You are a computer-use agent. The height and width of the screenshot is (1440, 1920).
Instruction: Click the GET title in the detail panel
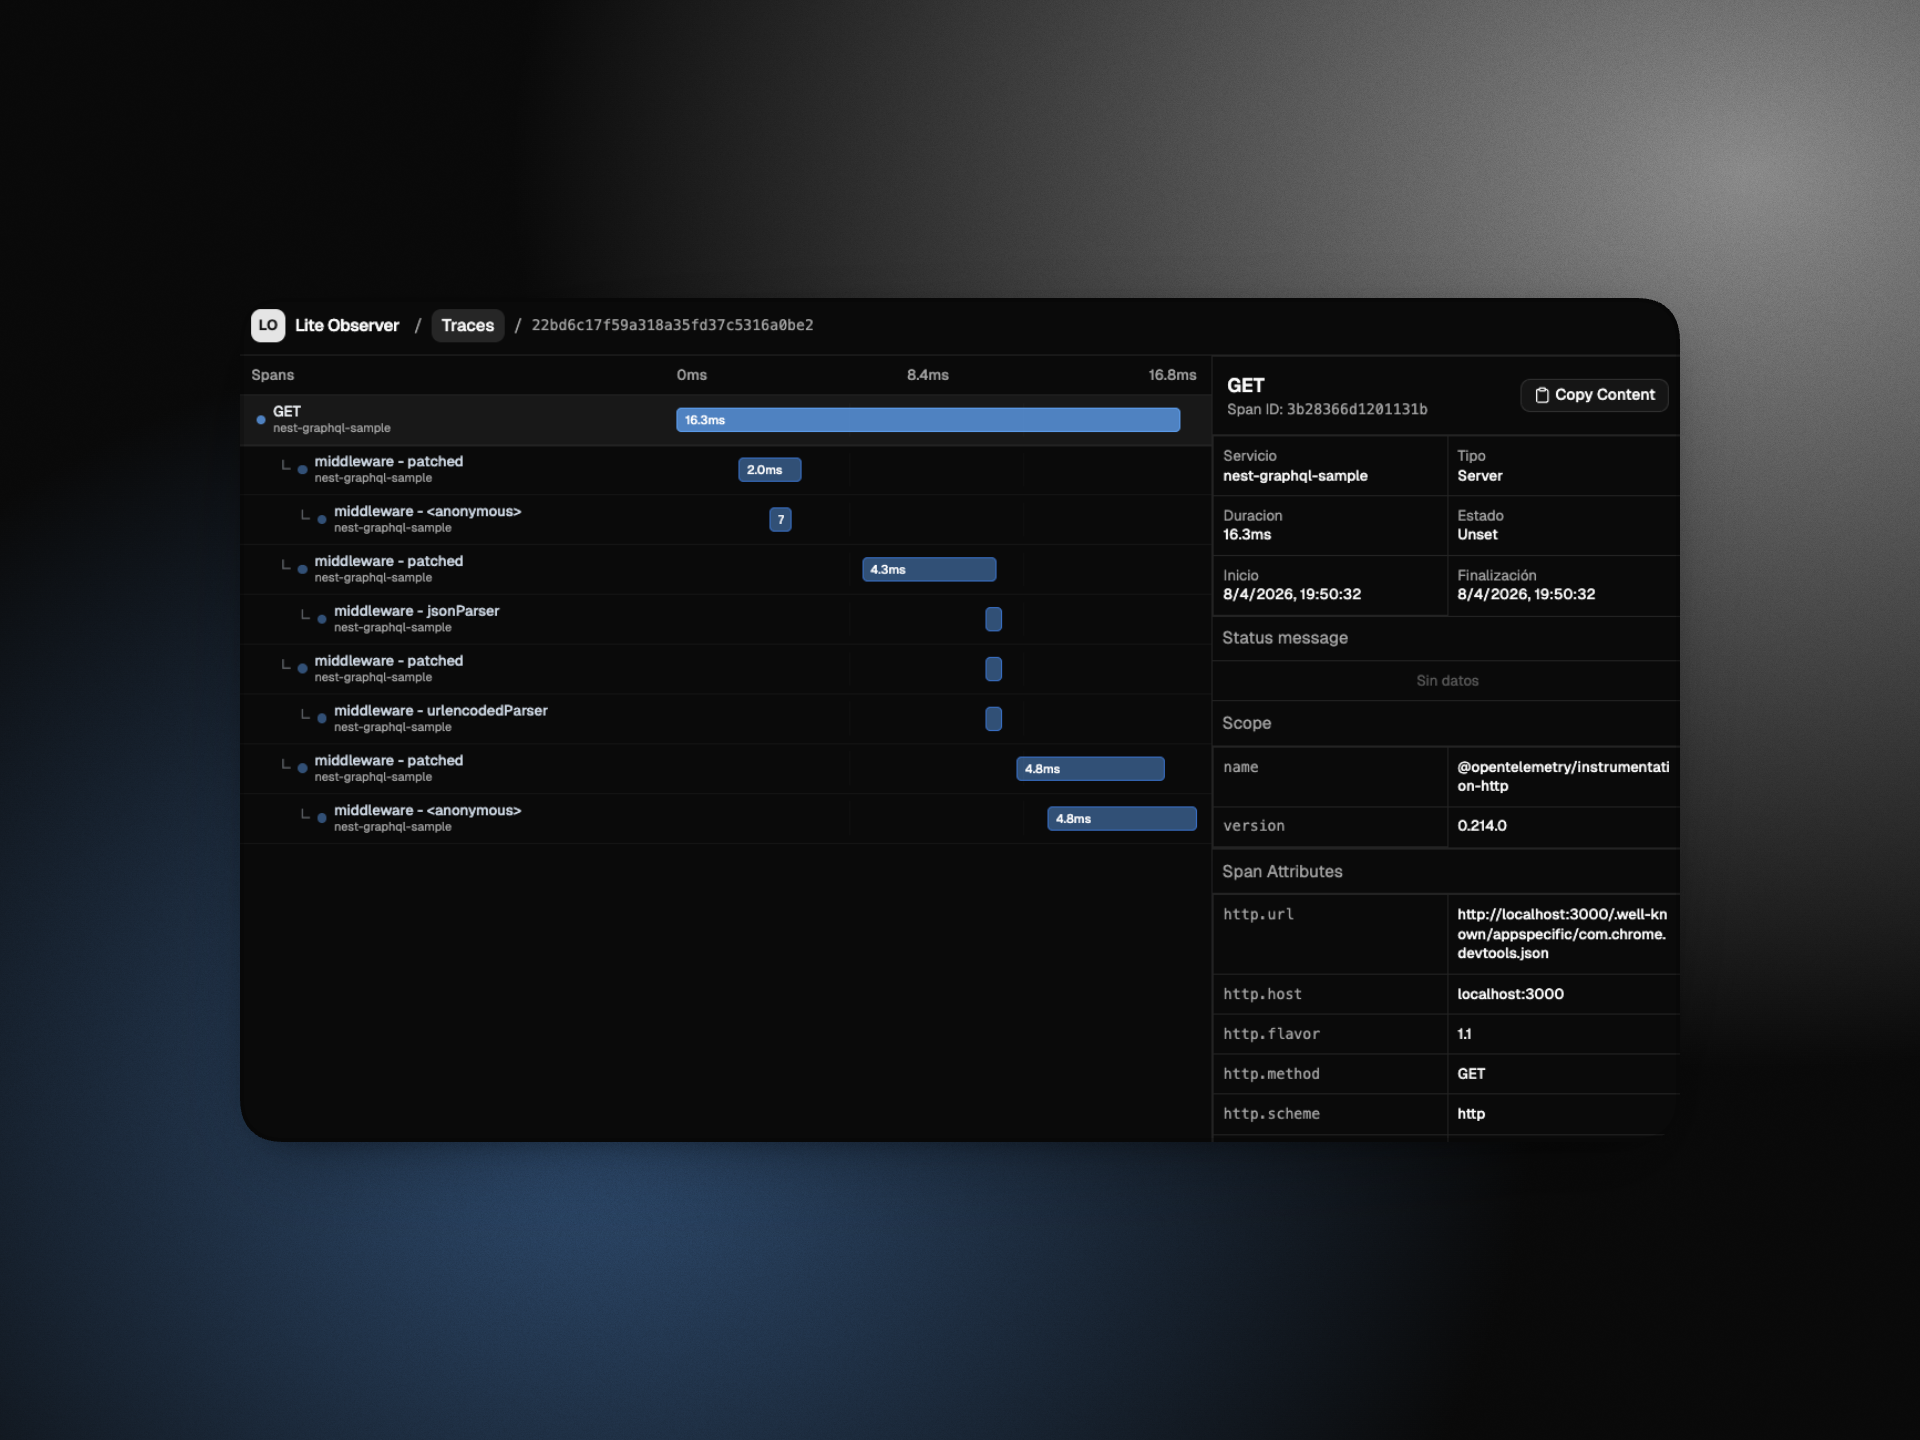(x=1246, y=386)
